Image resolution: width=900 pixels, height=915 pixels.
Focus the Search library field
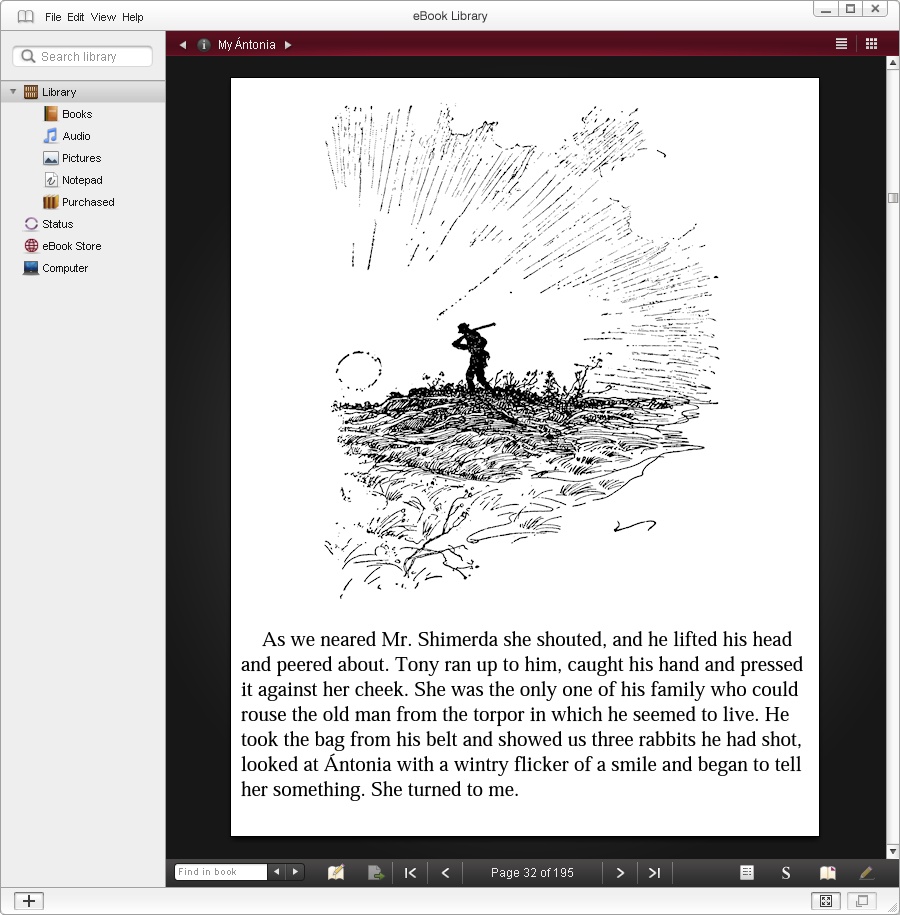(82, 57)
